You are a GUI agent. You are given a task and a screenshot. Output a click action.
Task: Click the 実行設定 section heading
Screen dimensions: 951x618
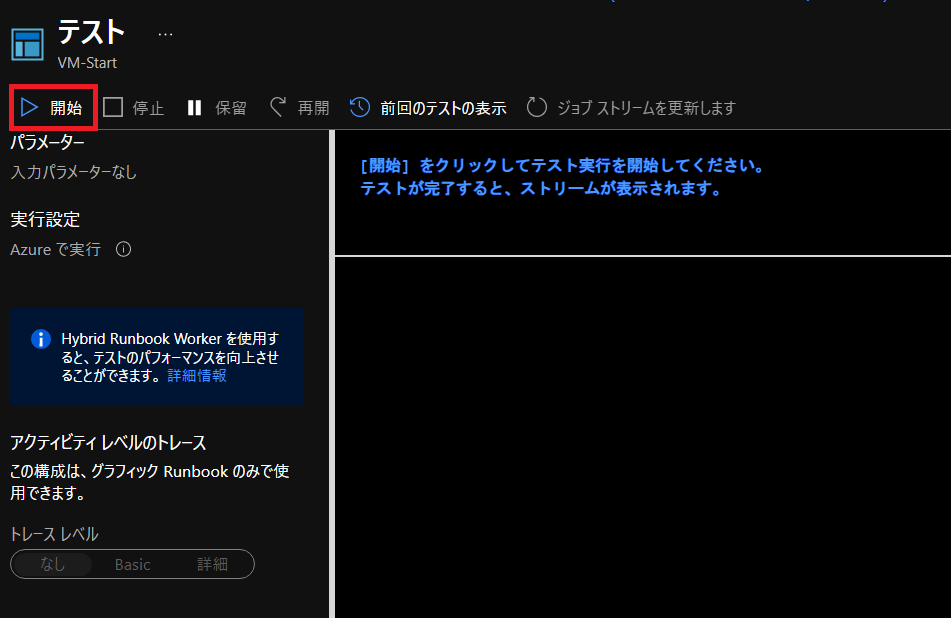[45, 220]
